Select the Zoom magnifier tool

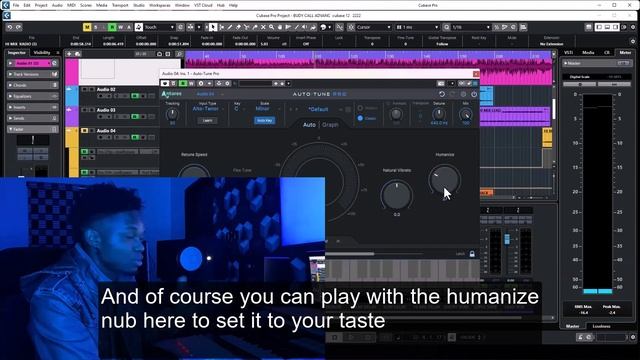point(271,27)
